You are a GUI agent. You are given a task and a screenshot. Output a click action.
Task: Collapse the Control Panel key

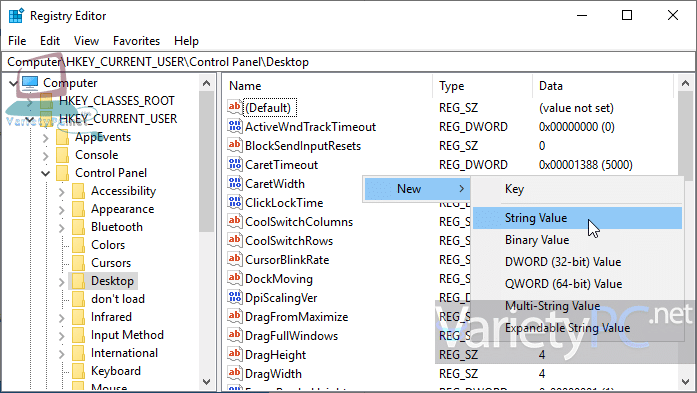pyautogui.click(x=45, y=173)
